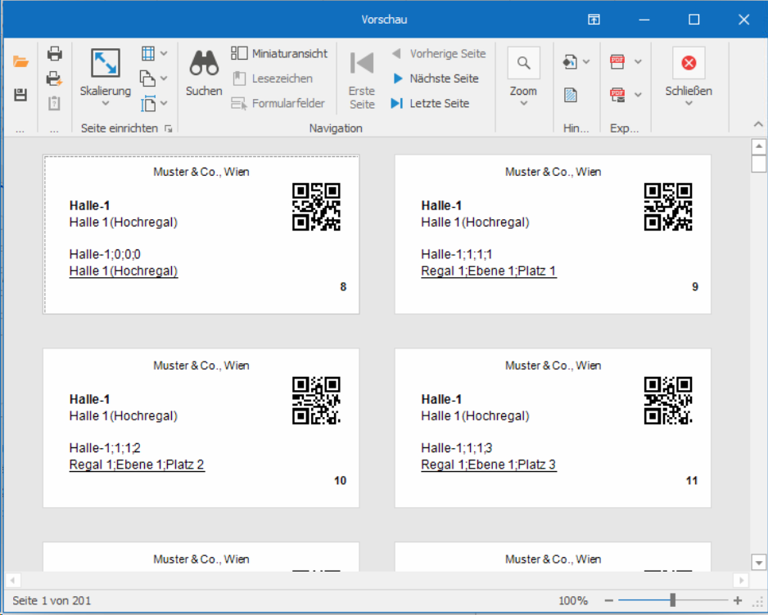Click the horizontal scrollbar right arrow
This screenshot has width=768, height=615.
[741, 581]
